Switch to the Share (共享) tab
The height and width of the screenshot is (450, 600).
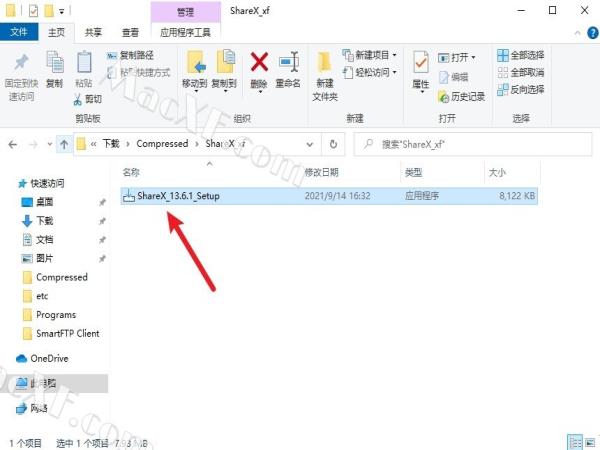tap(93, 32)
